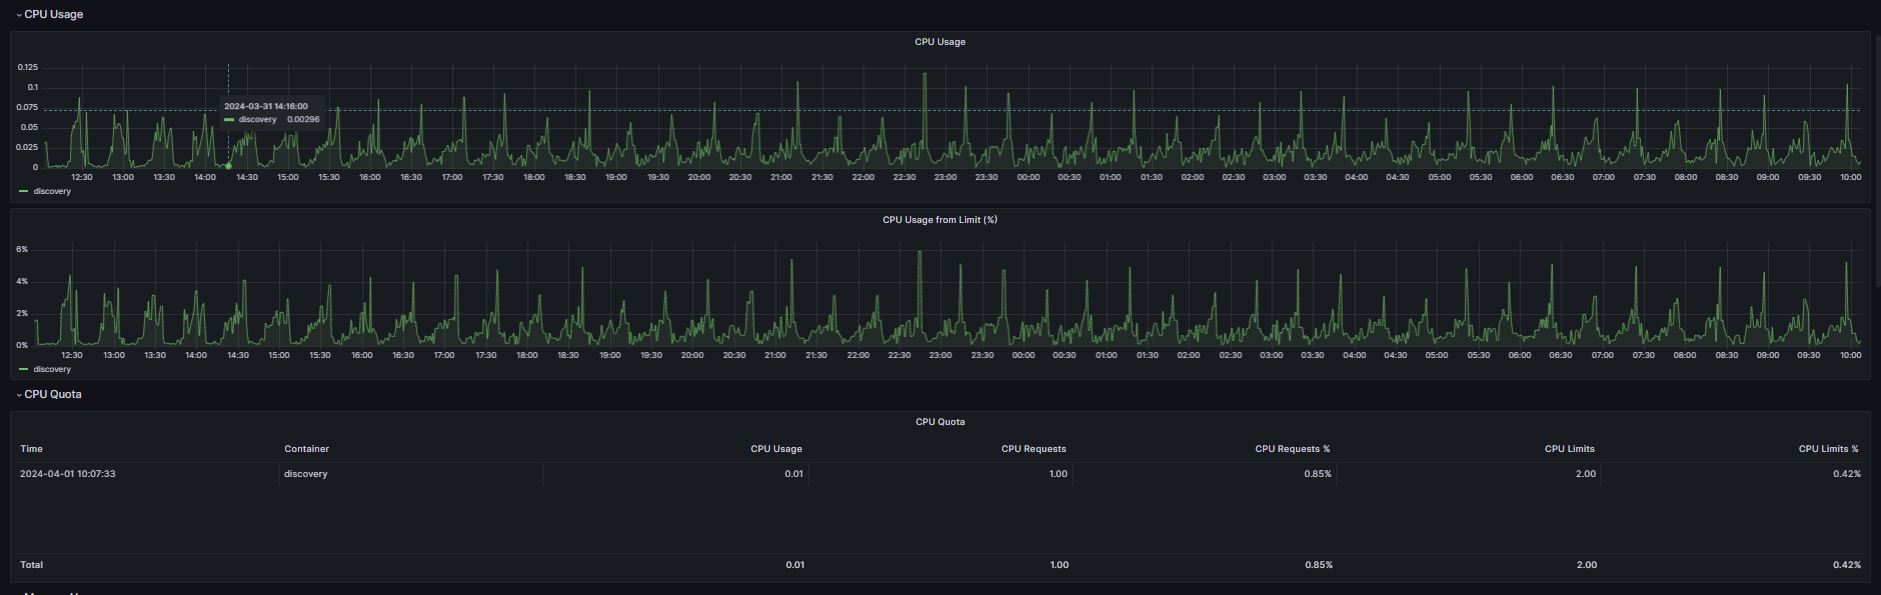Collapse the CPU Usage row chevron

click(x=19, y=15)
